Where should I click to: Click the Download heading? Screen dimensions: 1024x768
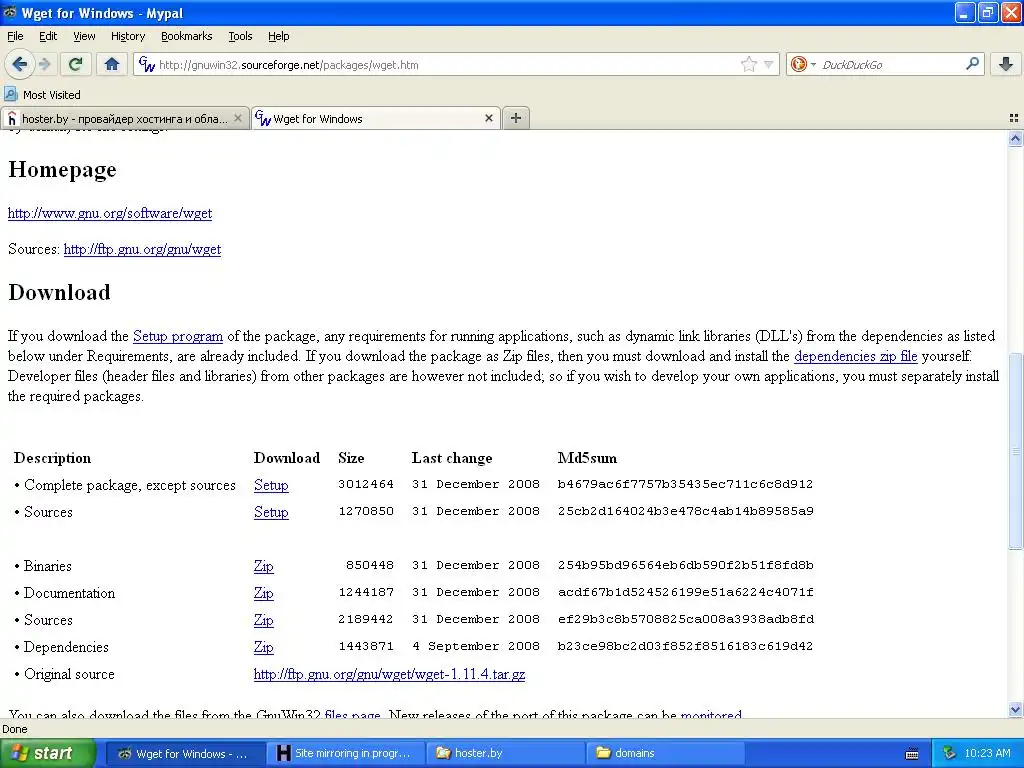(59, 292)
